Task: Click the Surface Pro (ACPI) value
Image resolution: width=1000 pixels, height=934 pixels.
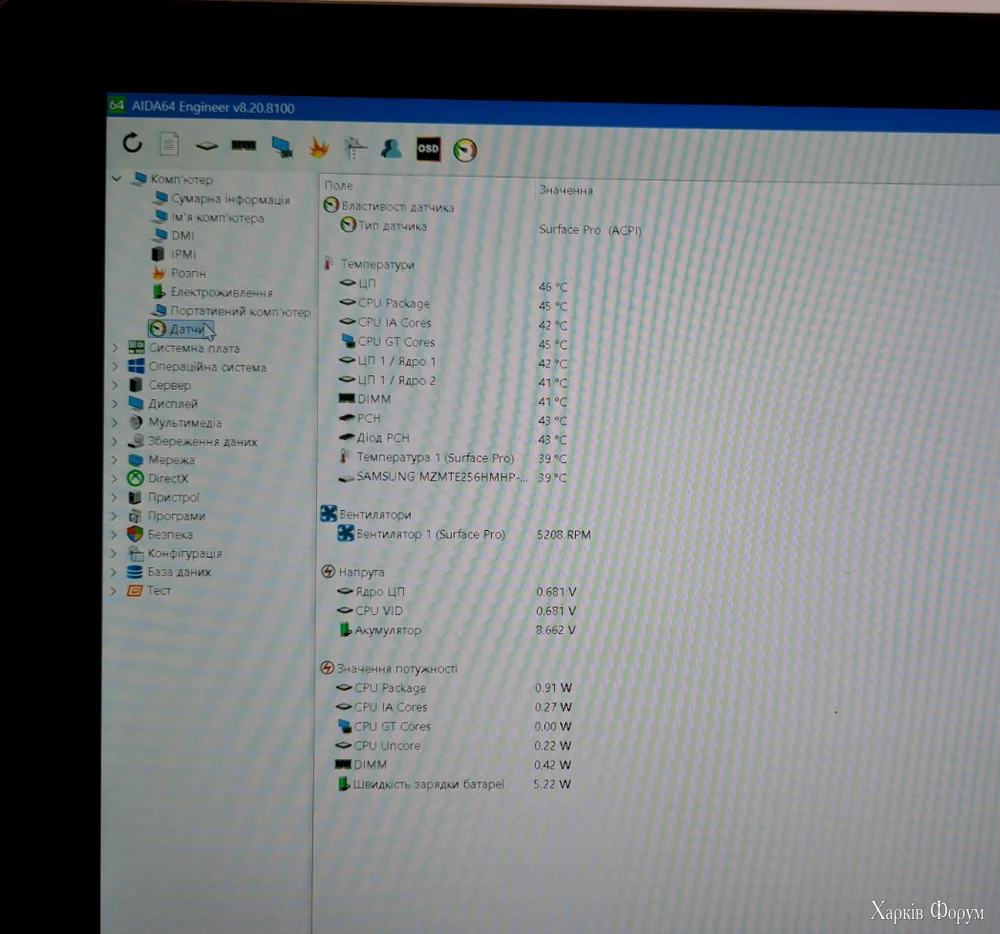Action: (590, 230)
